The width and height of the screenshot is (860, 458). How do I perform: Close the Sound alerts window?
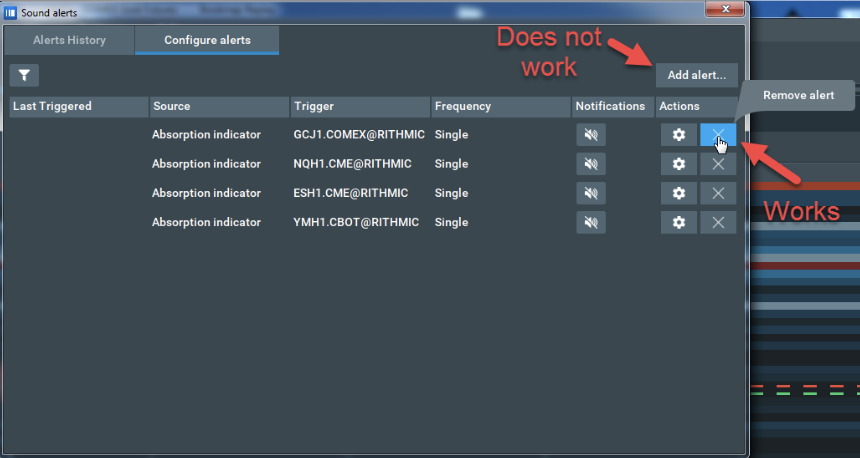(719, 9)
